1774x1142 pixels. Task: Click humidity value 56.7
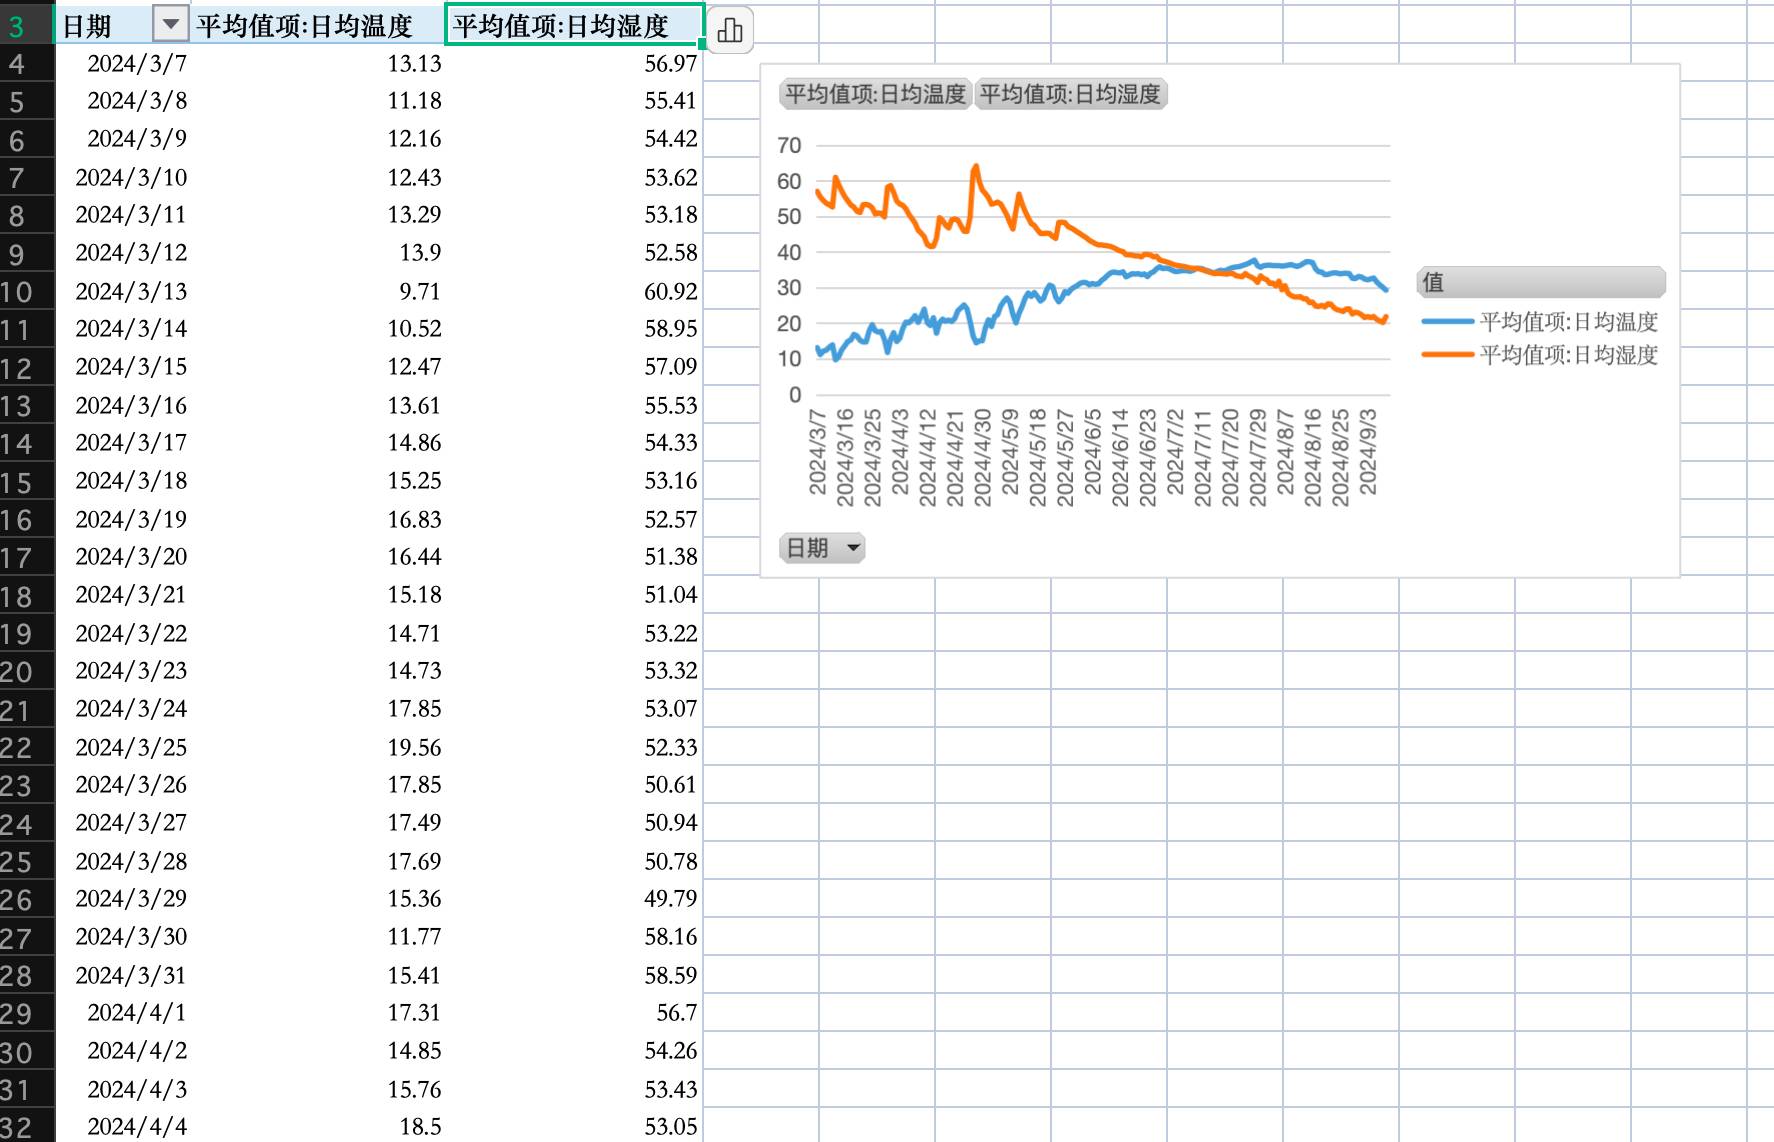(676, 1012)
